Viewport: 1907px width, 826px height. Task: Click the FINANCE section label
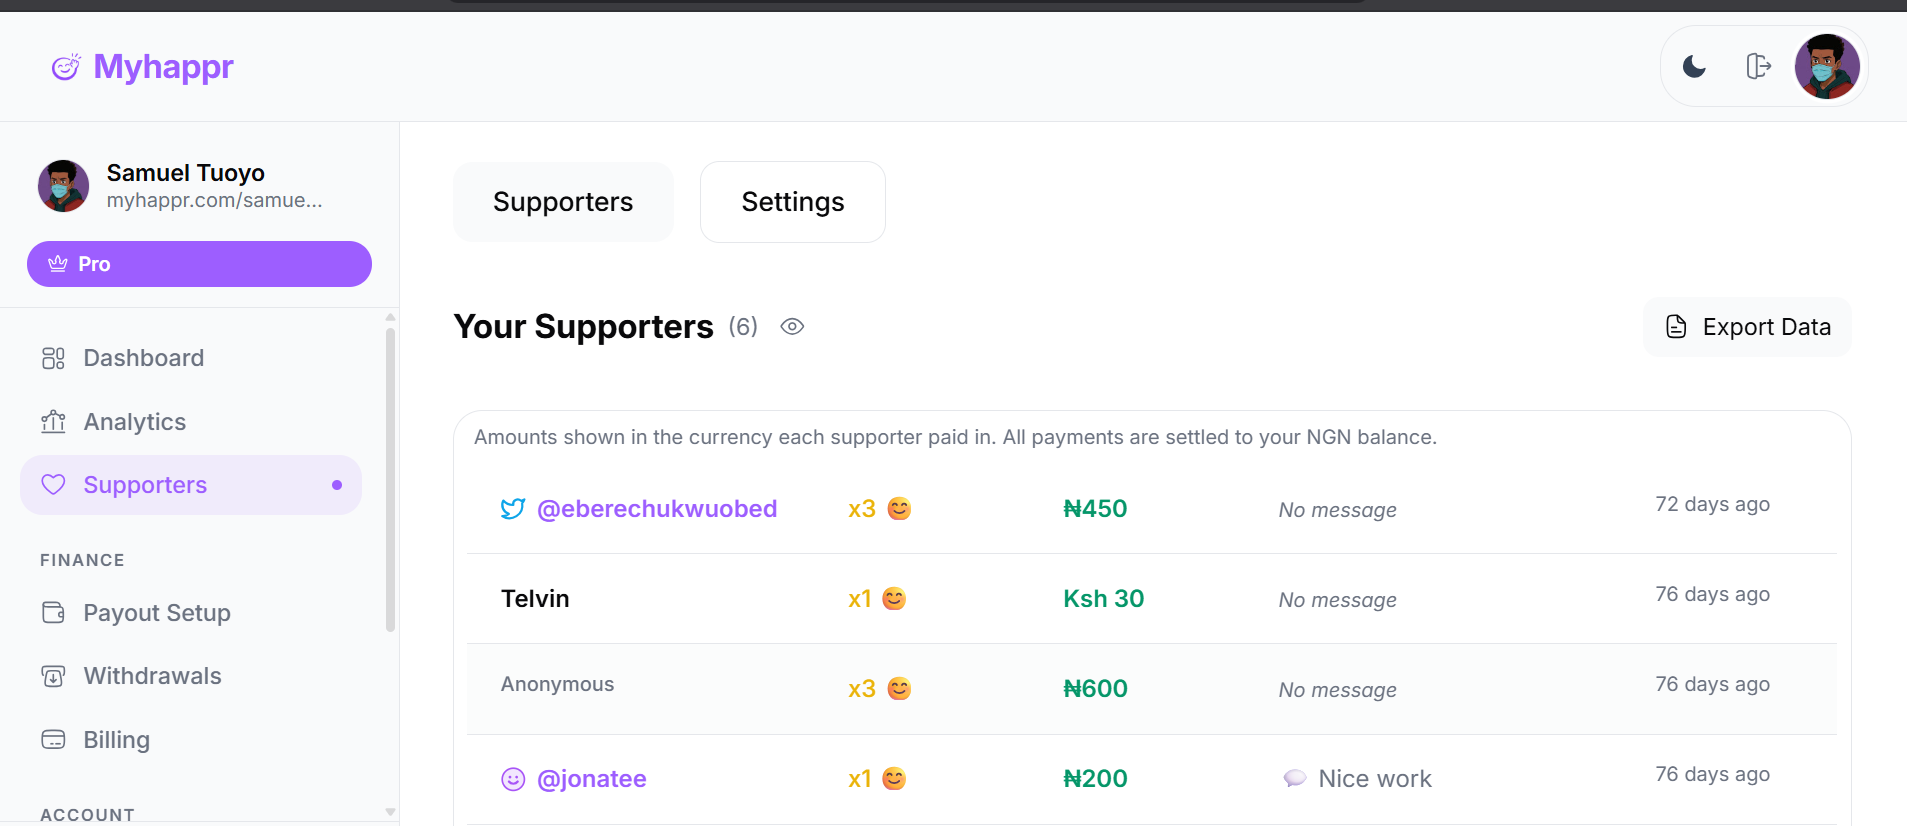[x=82, y=560]
